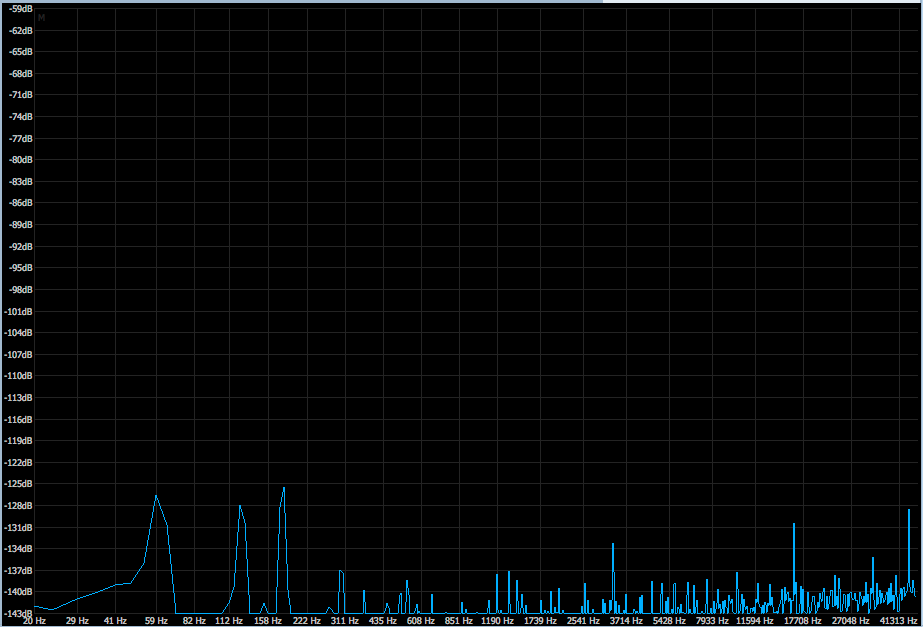Select the 5428 Hz frequency label

click(669, 621)
